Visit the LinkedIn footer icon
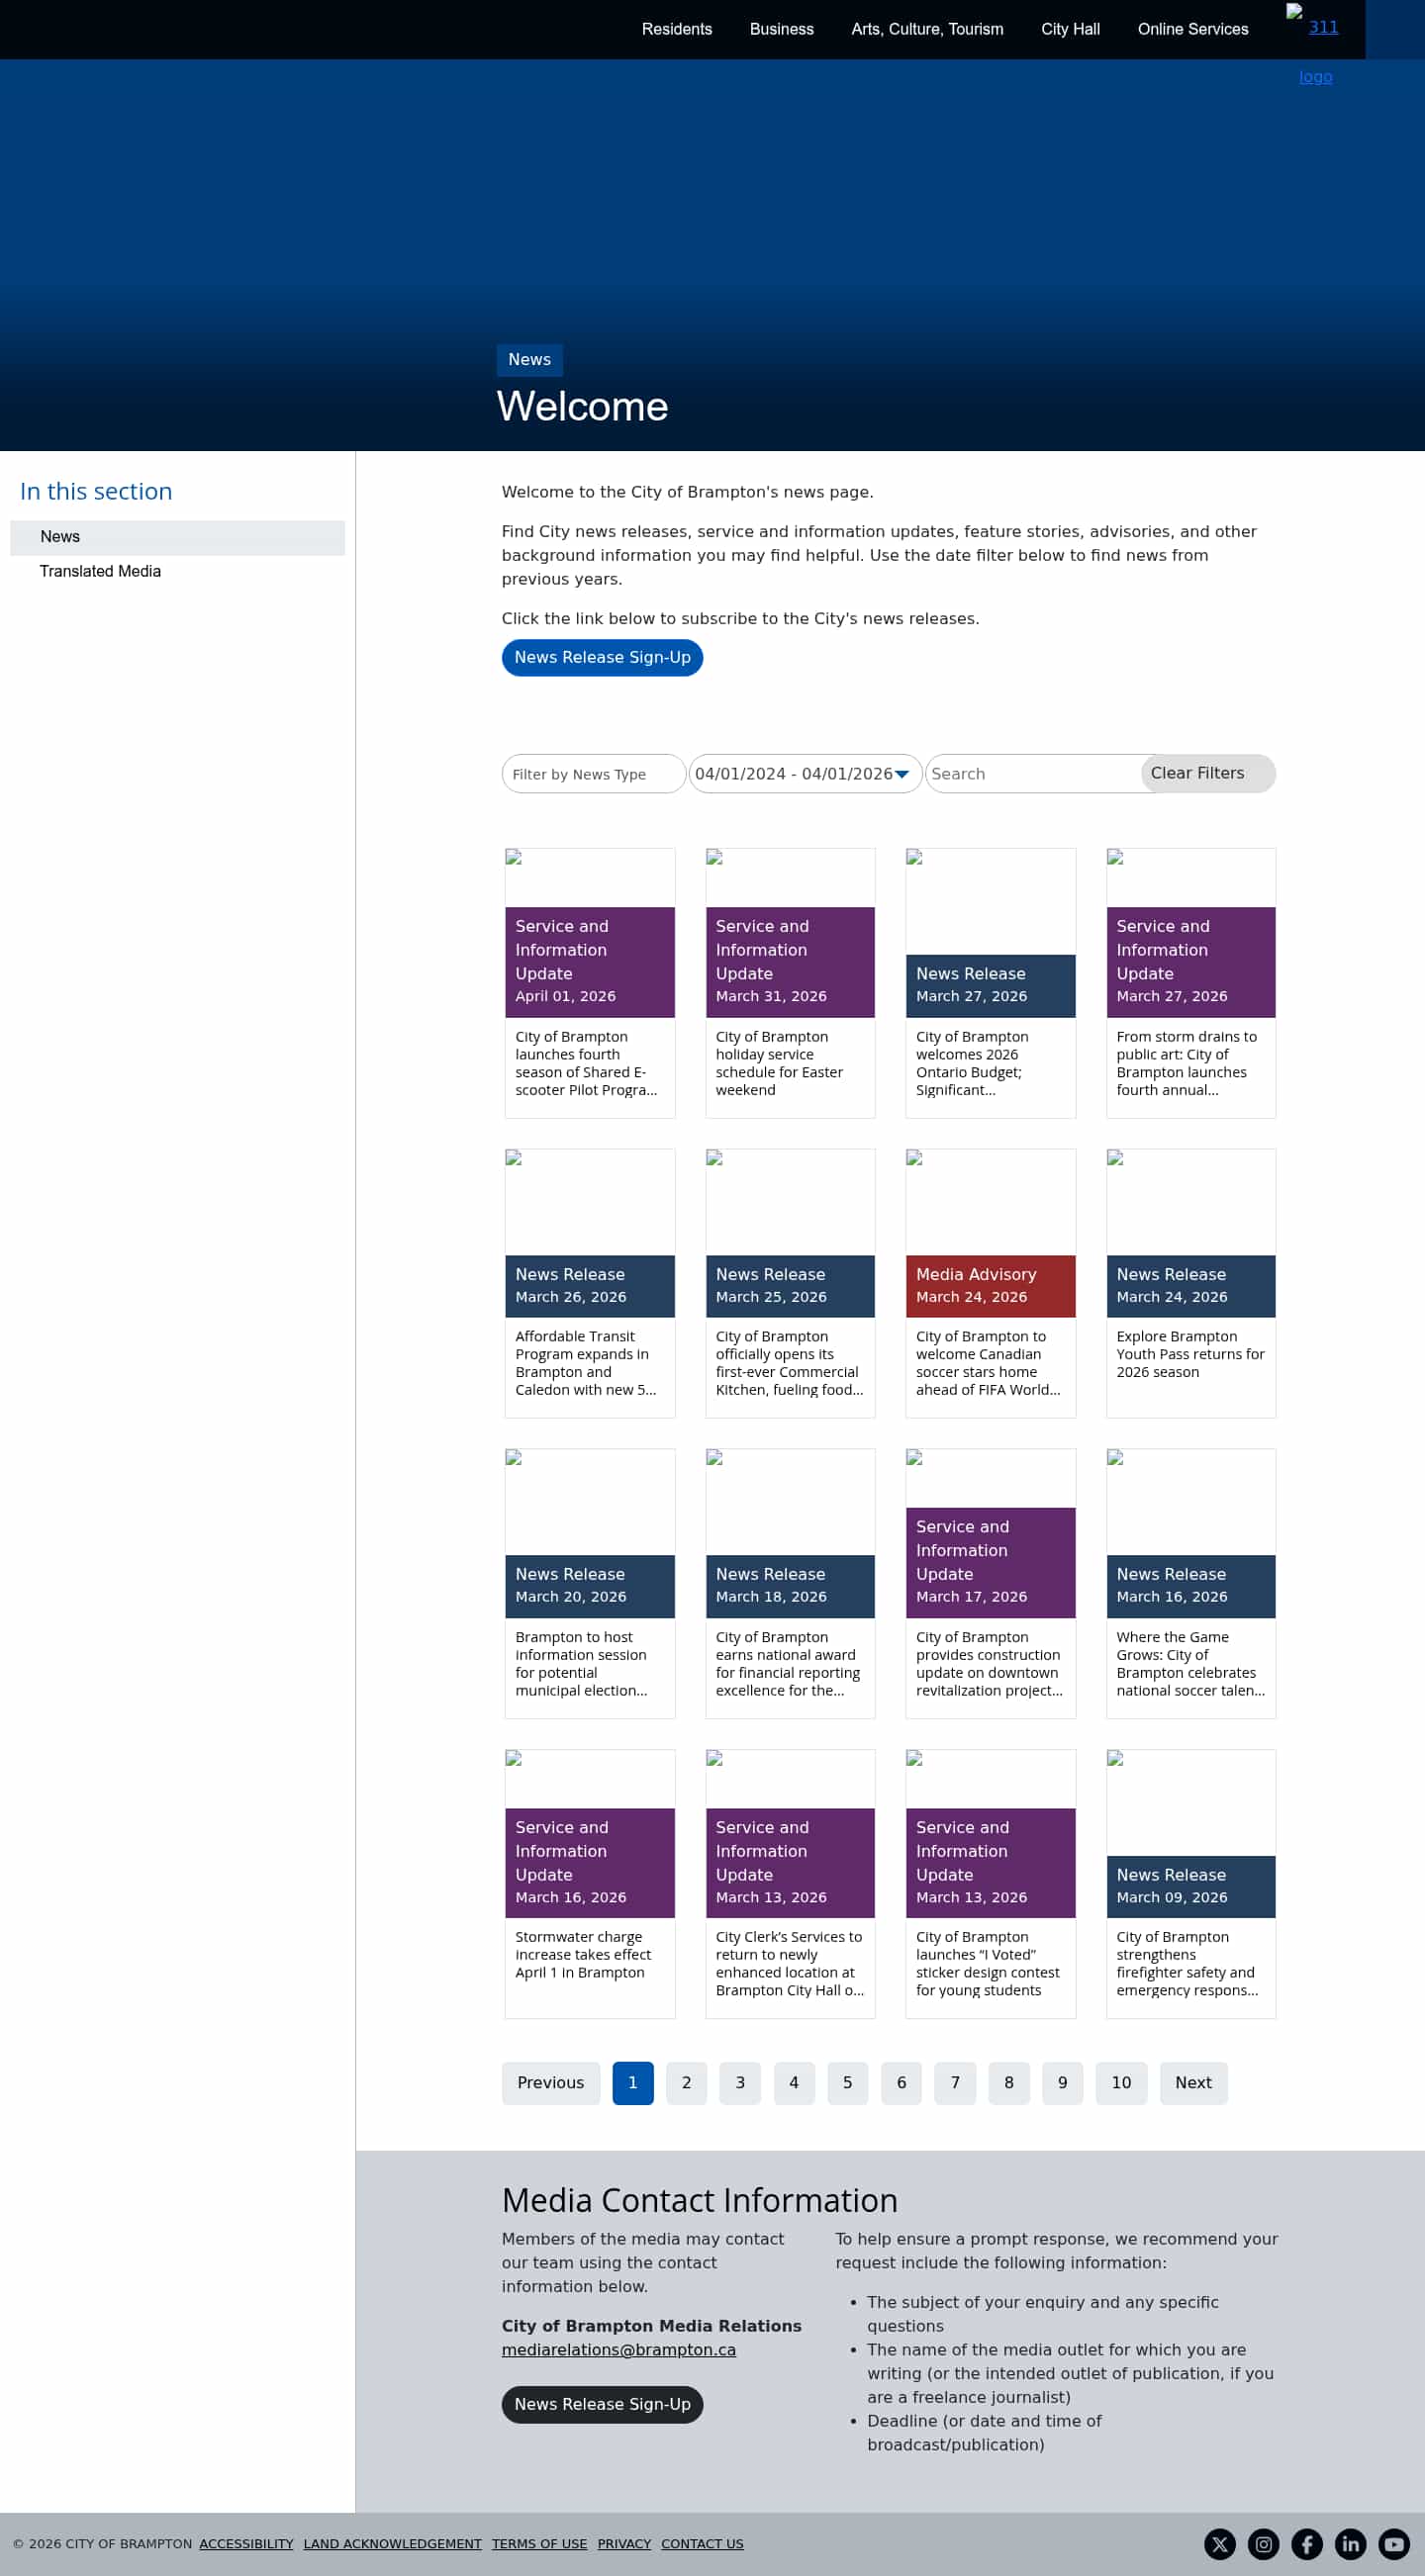Viewport: 1425px width, 2576px height. (1350, 2544)
